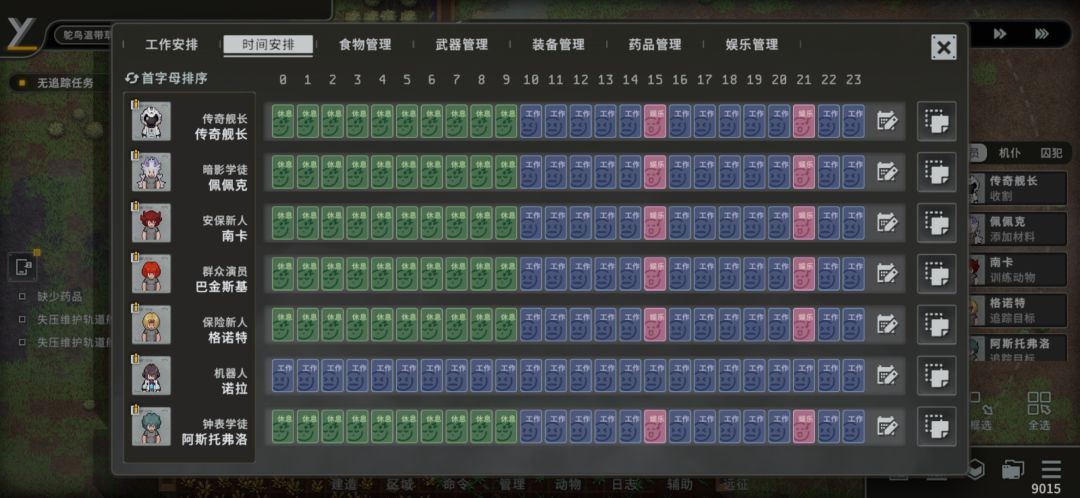Open the hamburger main menu icon
Screen dimensions: 1080x498
pyautogui.click(x=1051, y=469)
